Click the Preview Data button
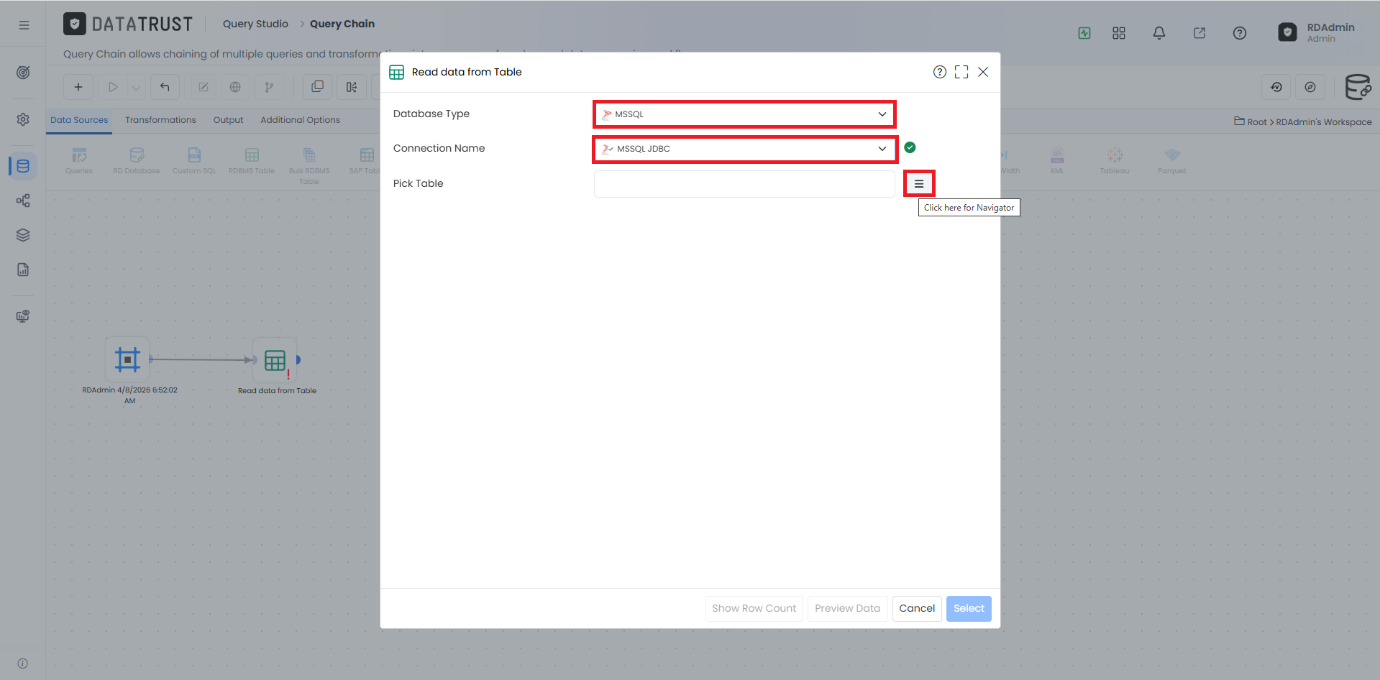The width and height of the screenshot is (1380, 680). pyautogui.click(x=847, y=608)
